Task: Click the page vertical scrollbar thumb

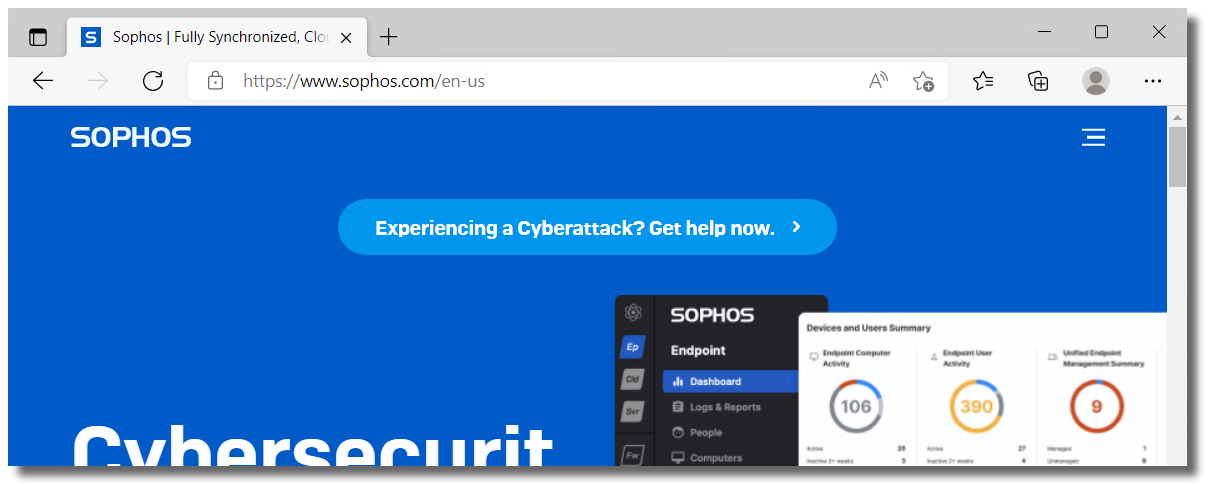Action: (1177, 157)
